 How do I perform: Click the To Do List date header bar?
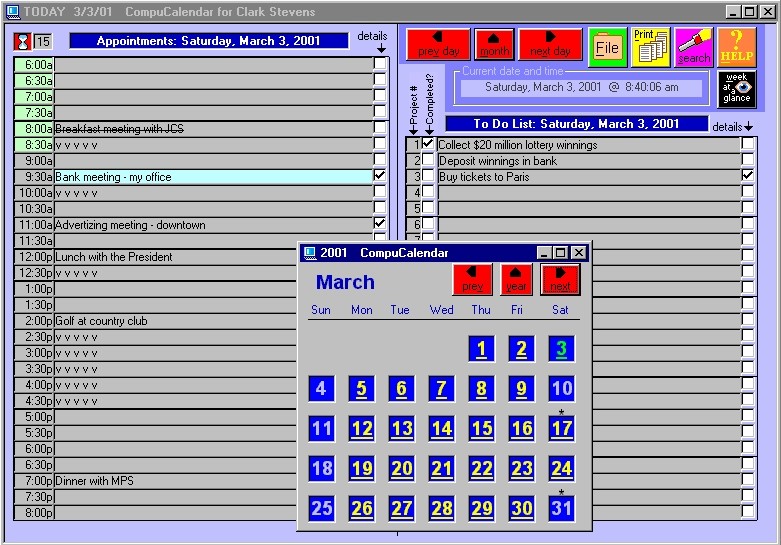point(577,124)
